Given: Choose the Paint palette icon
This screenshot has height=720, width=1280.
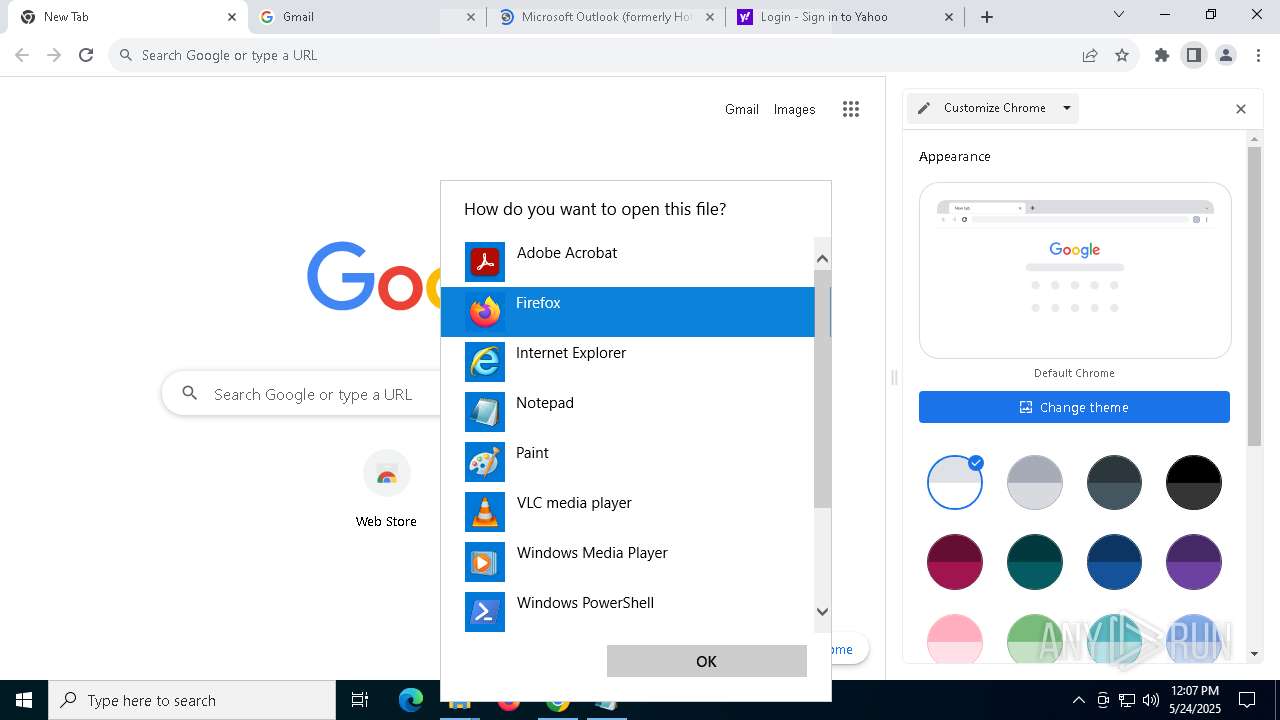Looking at the screenshot, I should tap(485, 462).
